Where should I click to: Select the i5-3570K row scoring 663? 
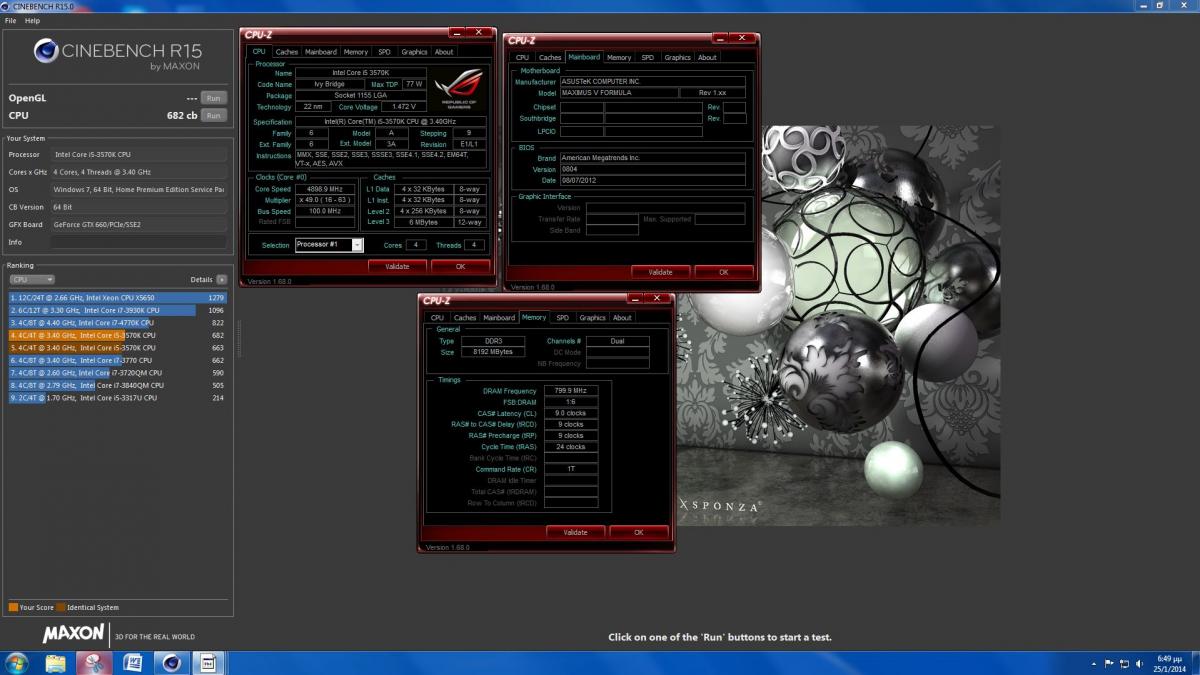[117, 348]
